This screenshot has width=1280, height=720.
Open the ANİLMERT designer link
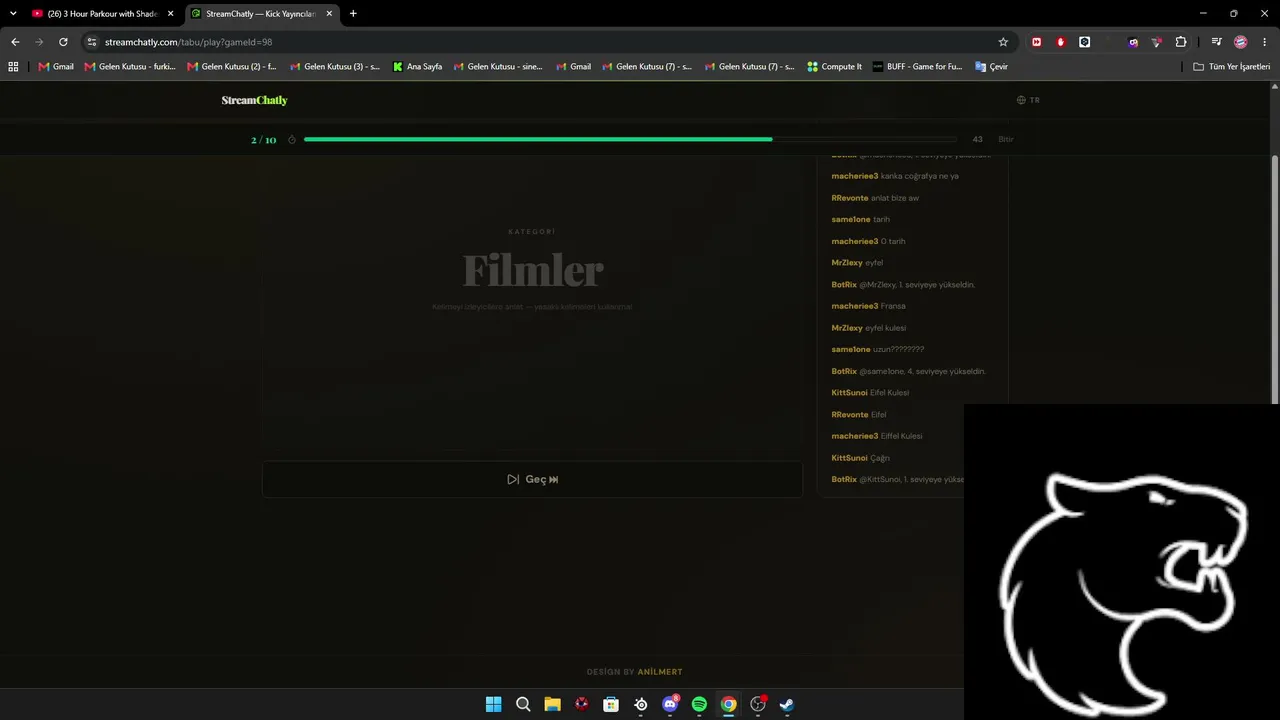(x=660, y=672)
